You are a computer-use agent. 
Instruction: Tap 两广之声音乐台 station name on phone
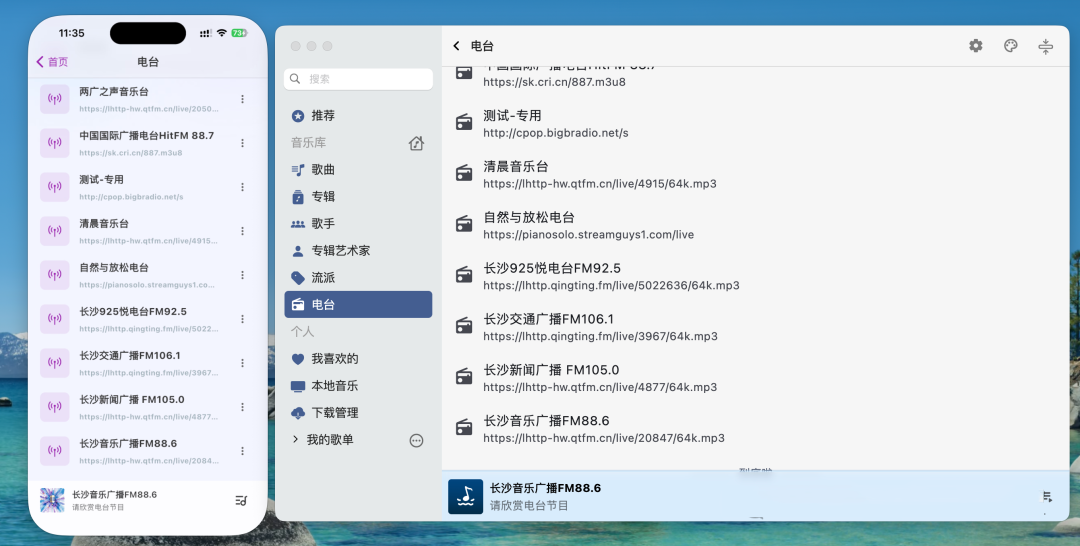(x=114, y=92)
